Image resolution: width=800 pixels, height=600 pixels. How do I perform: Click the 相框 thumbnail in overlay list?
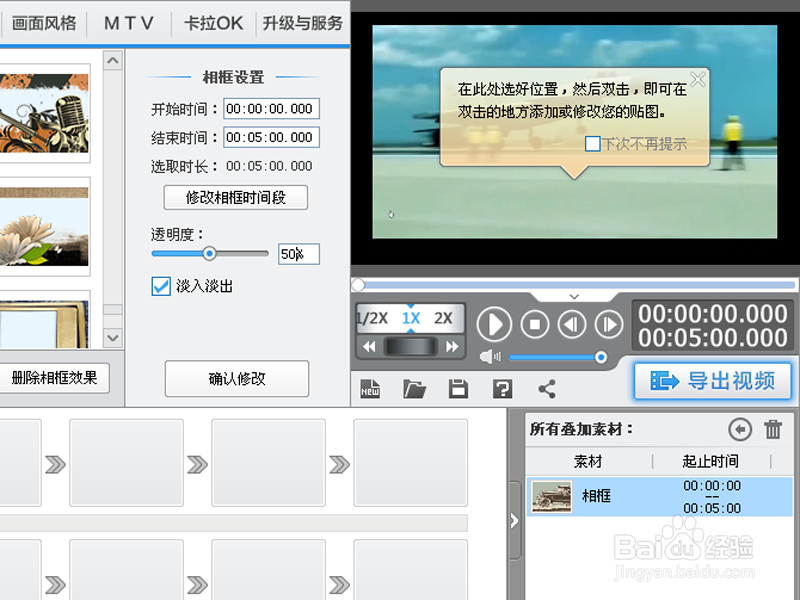pos(552,496)
